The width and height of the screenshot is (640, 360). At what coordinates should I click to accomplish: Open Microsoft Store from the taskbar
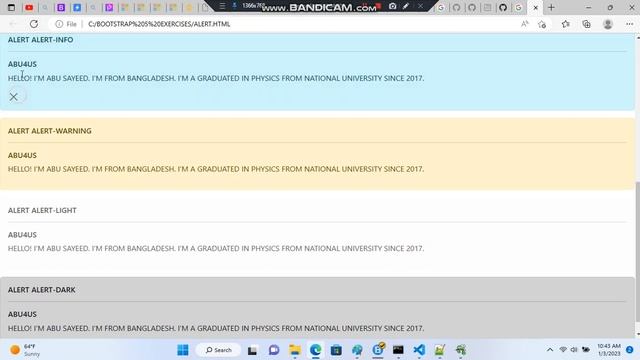pos(336,350)
